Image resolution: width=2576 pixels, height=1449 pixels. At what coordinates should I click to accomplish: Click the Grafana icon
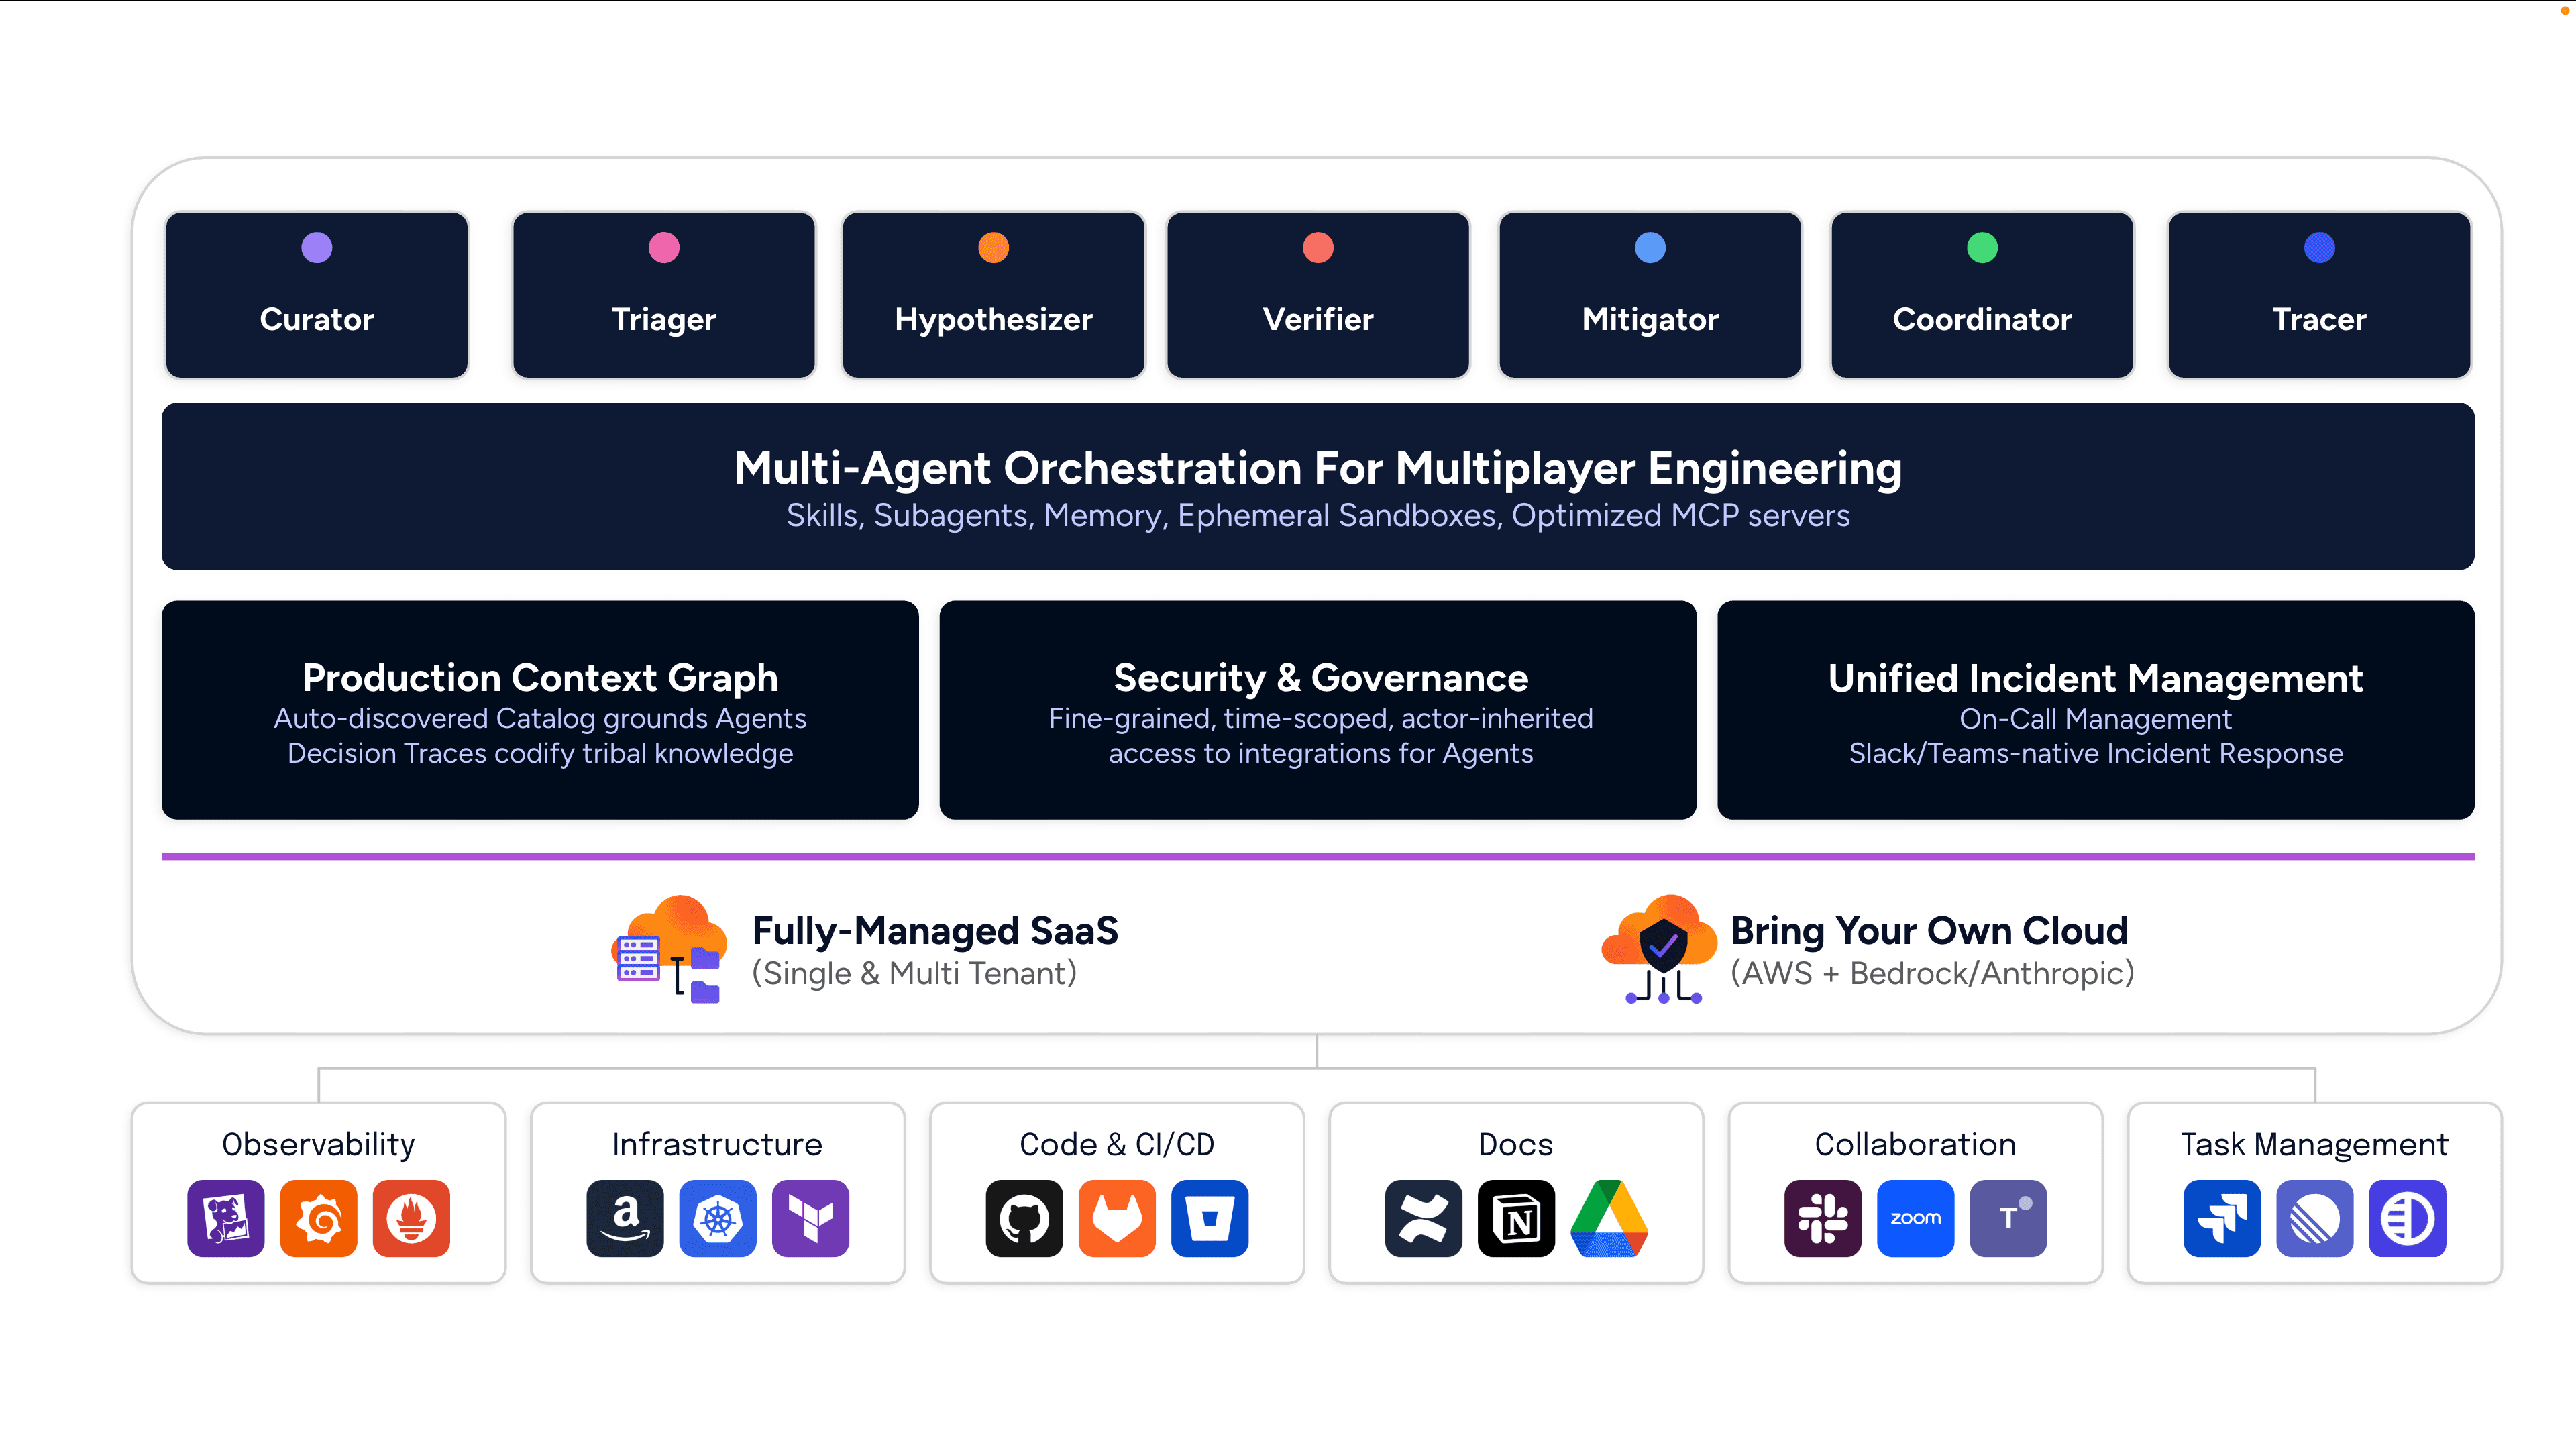point(318,1218)
